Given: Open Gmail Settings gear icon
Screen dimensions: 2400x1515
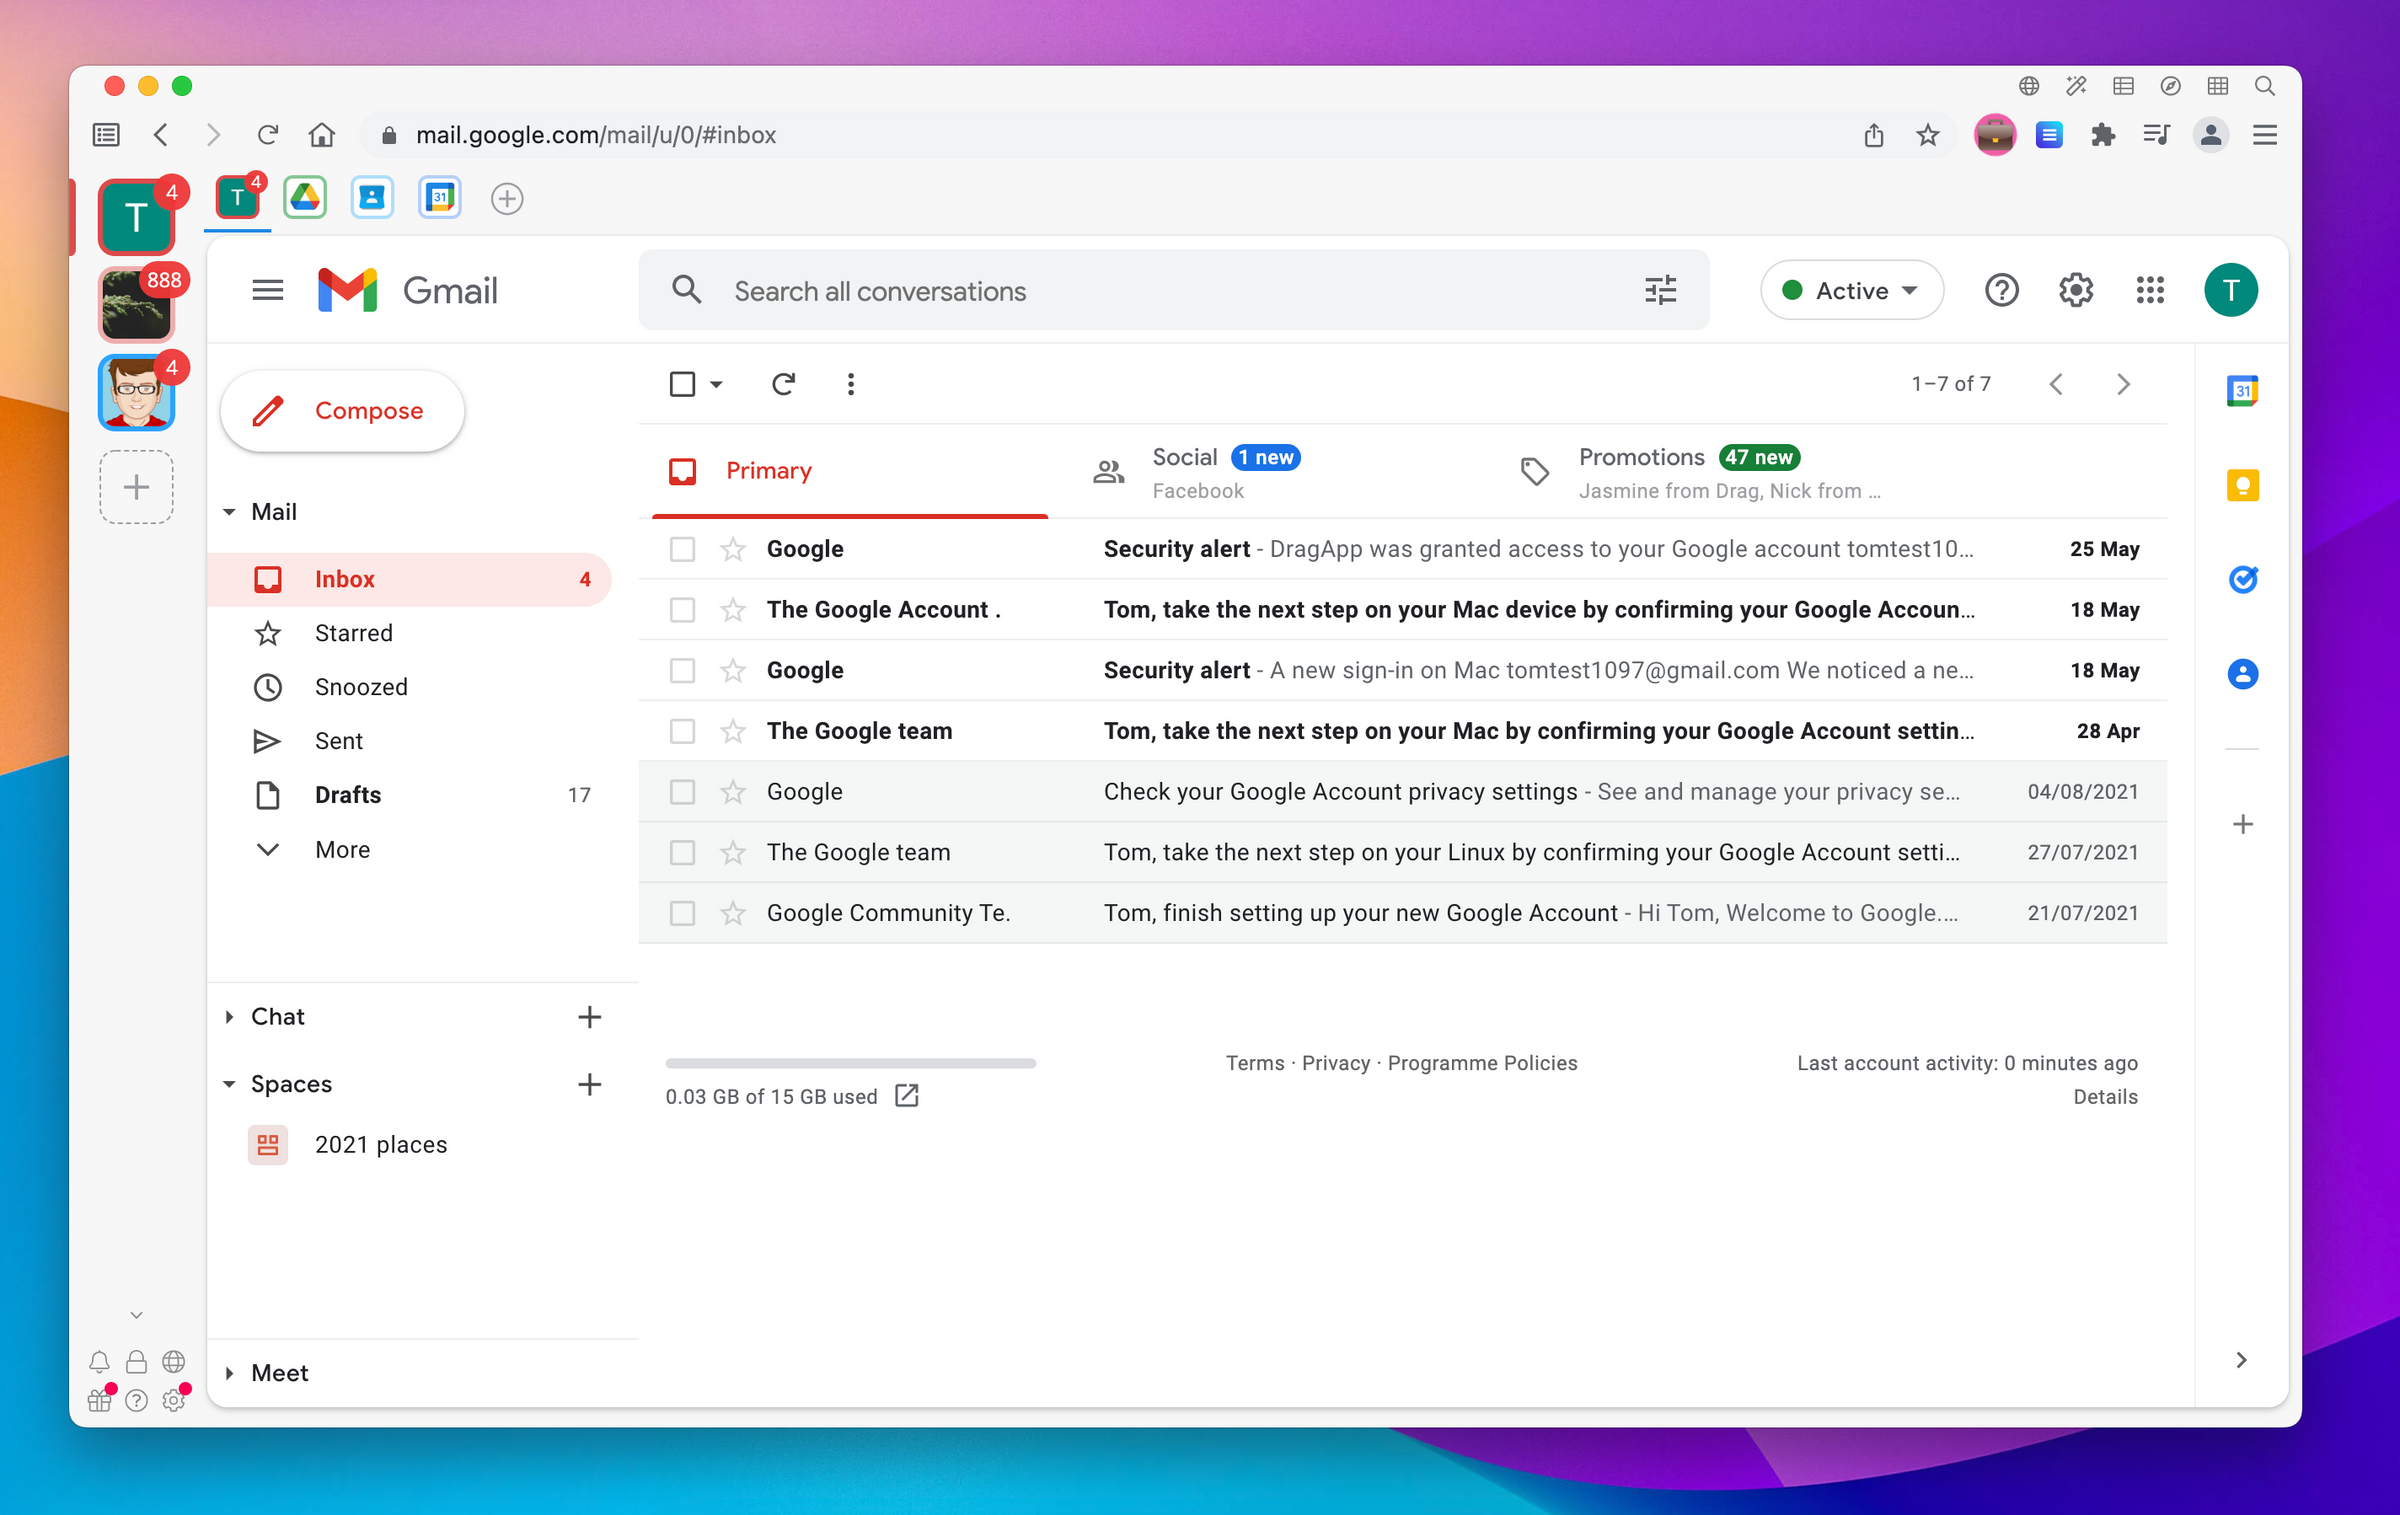Looking at the screenshot, I should coord(2075,291).
